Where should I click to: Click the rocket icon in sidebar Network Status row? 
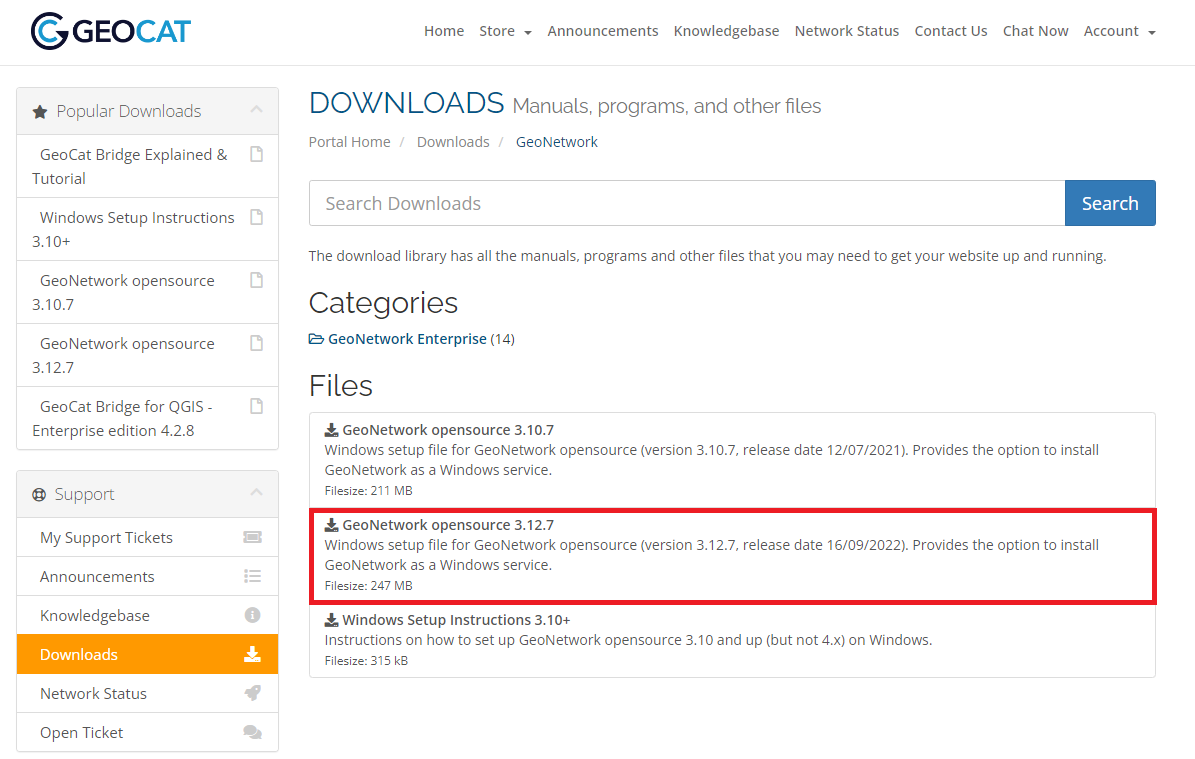[252, 693]
